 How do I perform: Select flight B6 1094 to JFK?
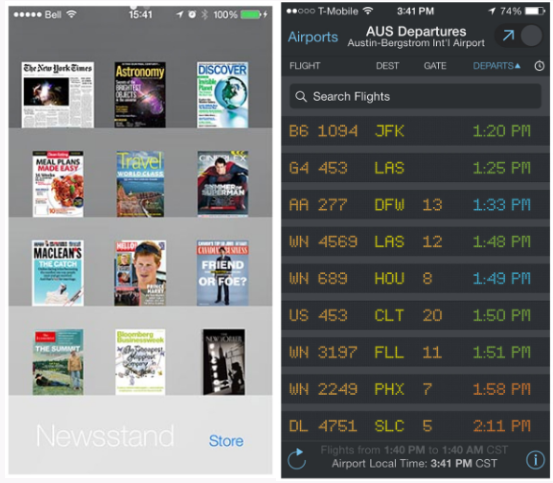click(415, 131)
